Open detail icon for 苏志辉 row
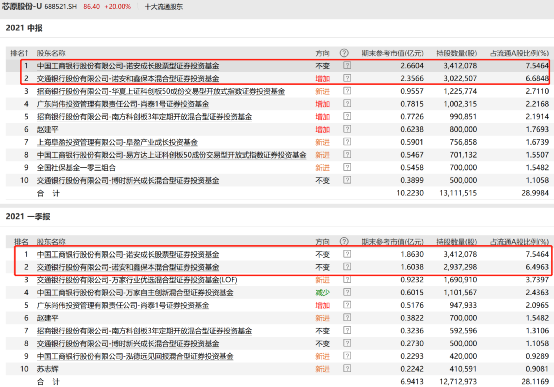This screenshot has width=554, height=387. 347,368
